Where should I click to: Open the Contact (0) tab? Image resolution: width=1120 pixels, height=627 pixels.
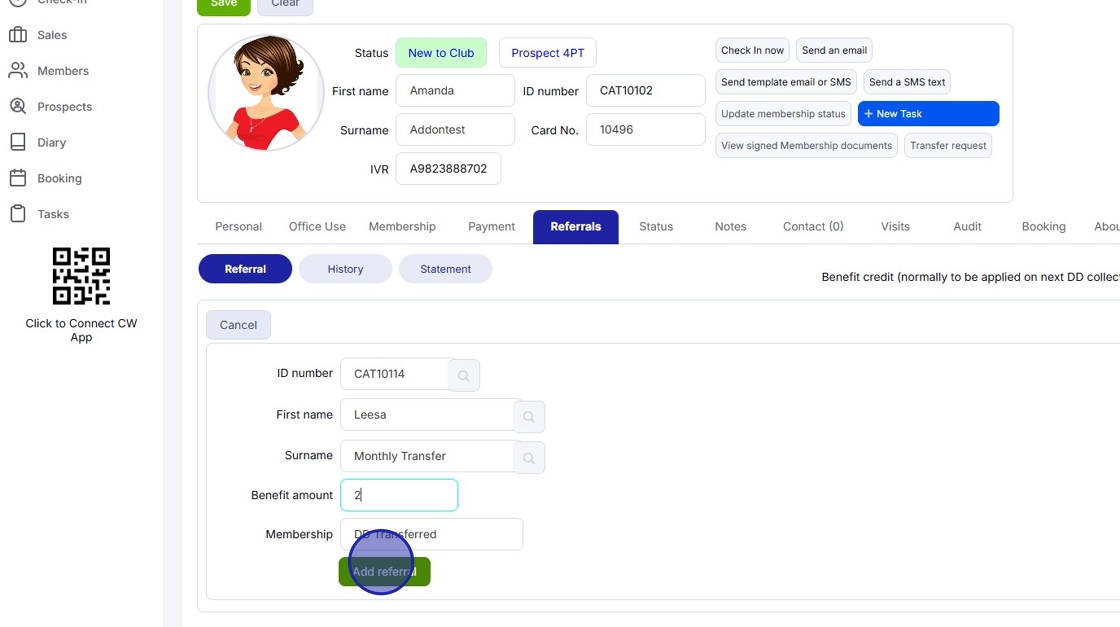(813, 226)
